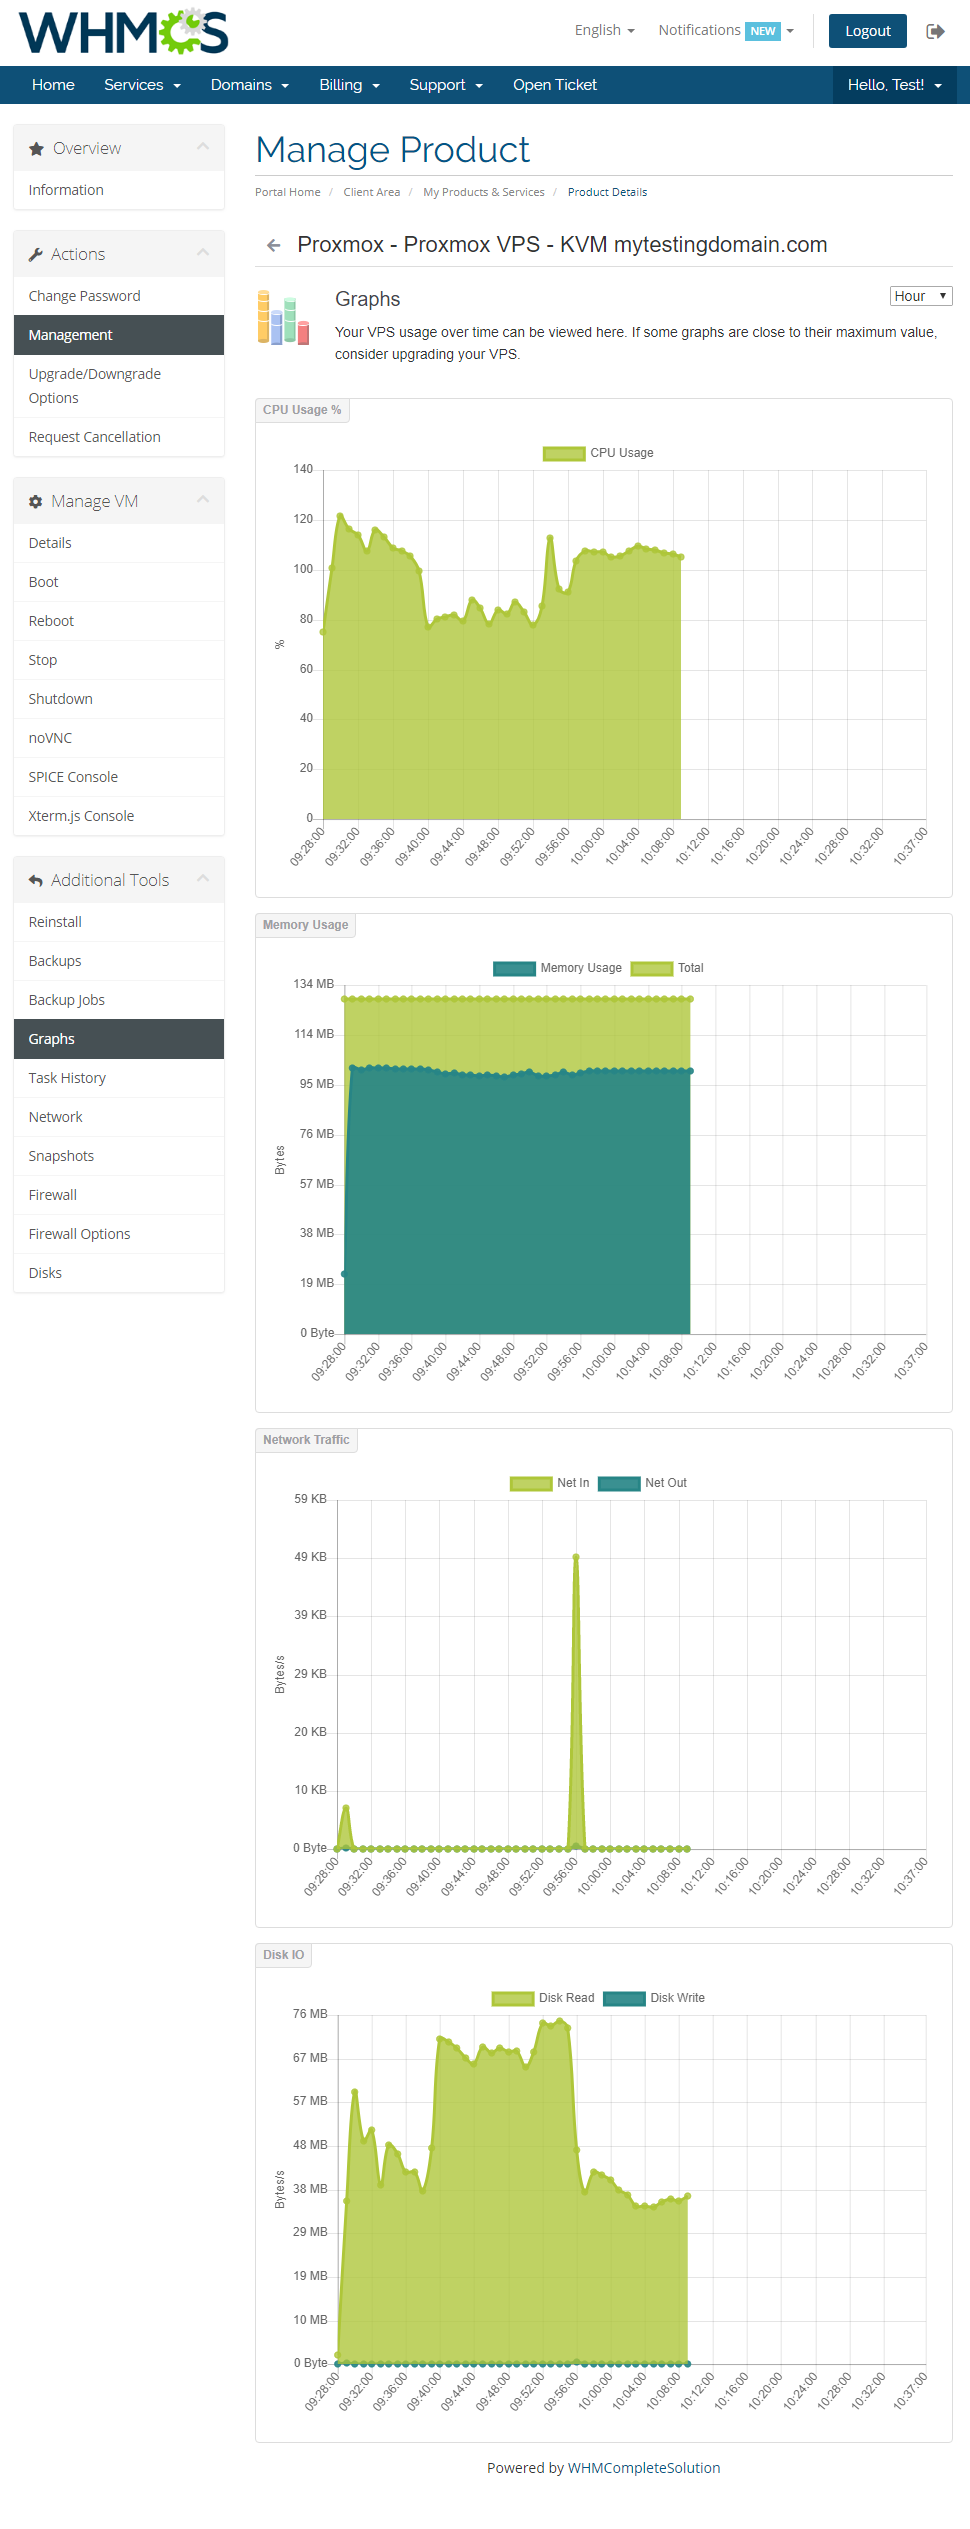Screen dimensions: 970x2529
Task: Click the Logout button
Action: tap(867, 31)
